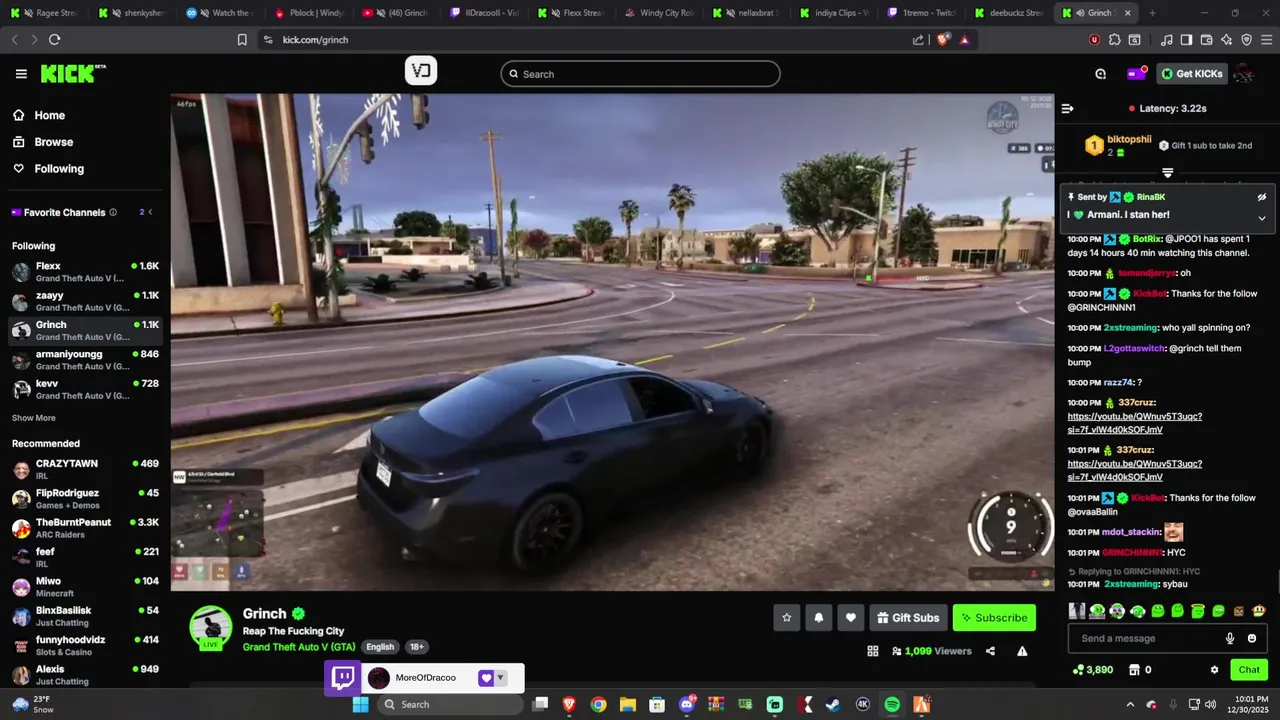
Task: Open kevv channel in Following list
Action: point(85,389)
